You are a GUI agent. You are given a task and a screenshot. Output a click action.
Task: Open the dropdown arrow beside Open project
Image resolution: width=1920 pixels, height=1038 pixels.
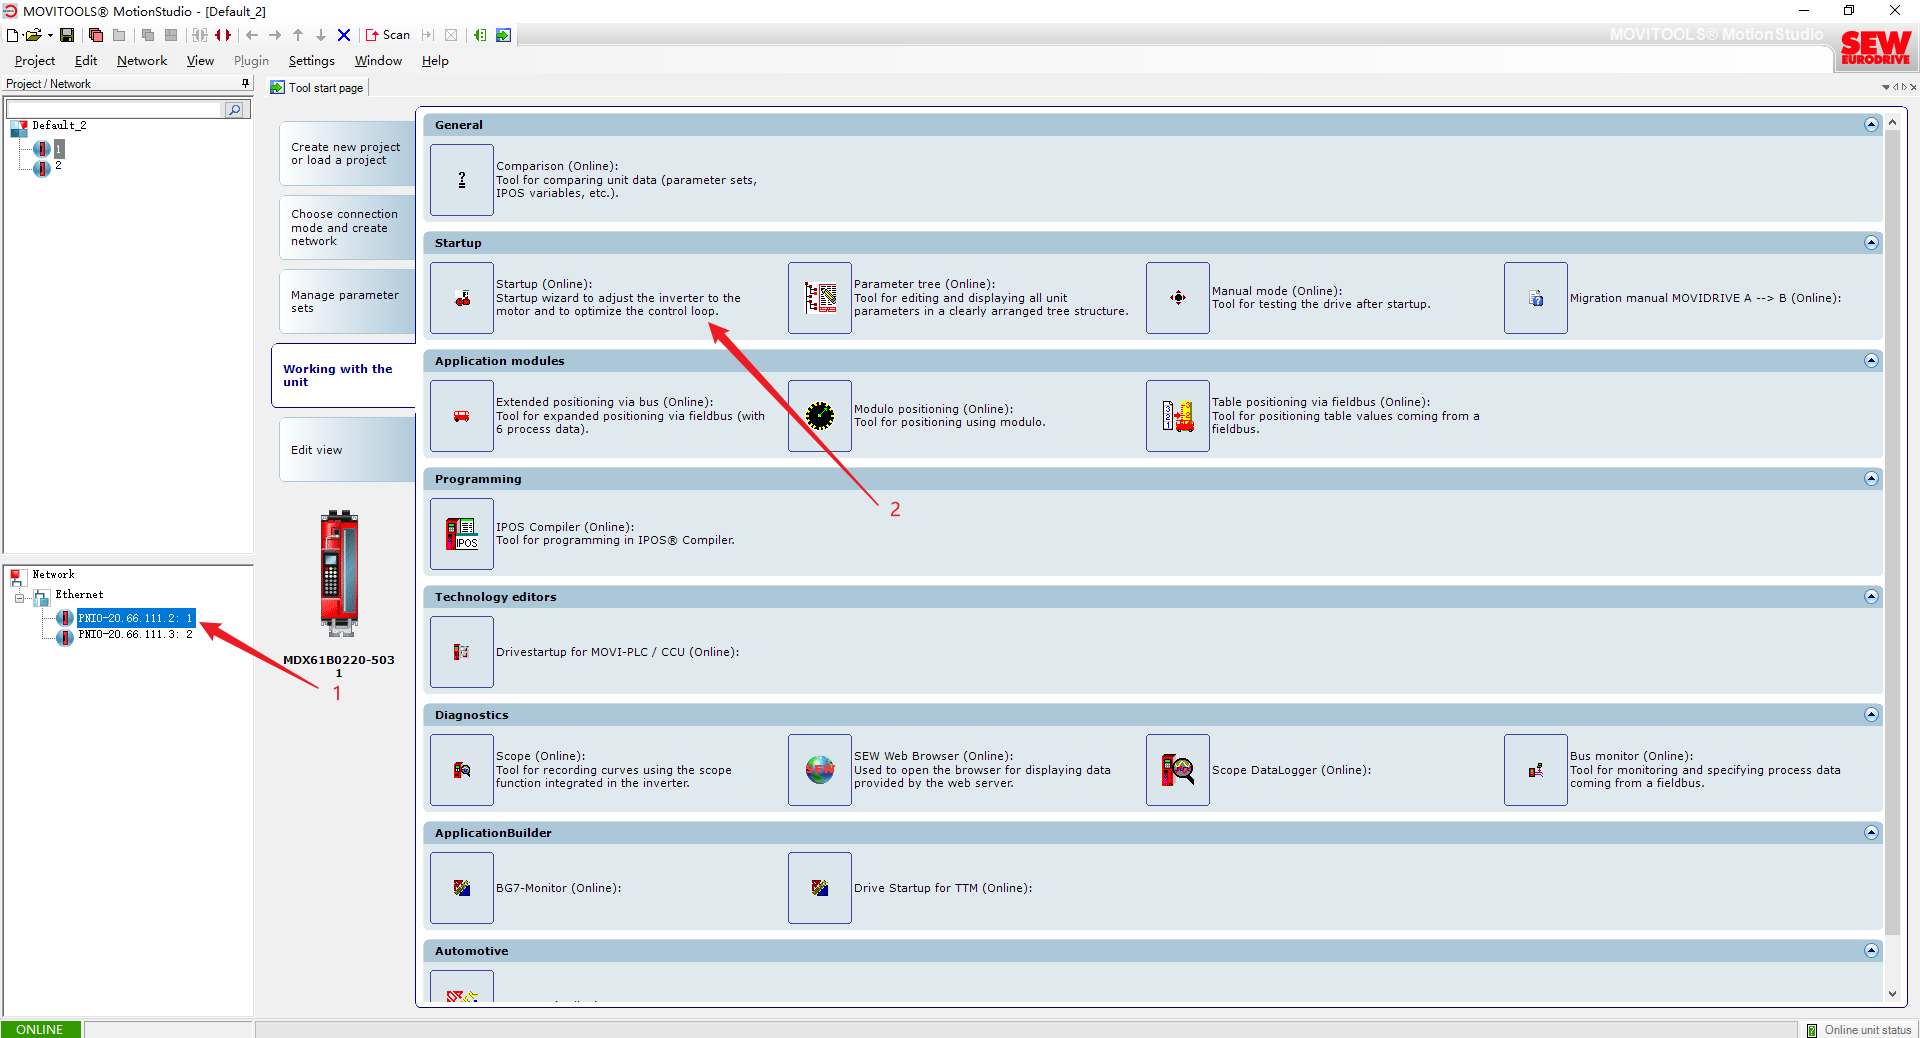[x=50, y=35]
